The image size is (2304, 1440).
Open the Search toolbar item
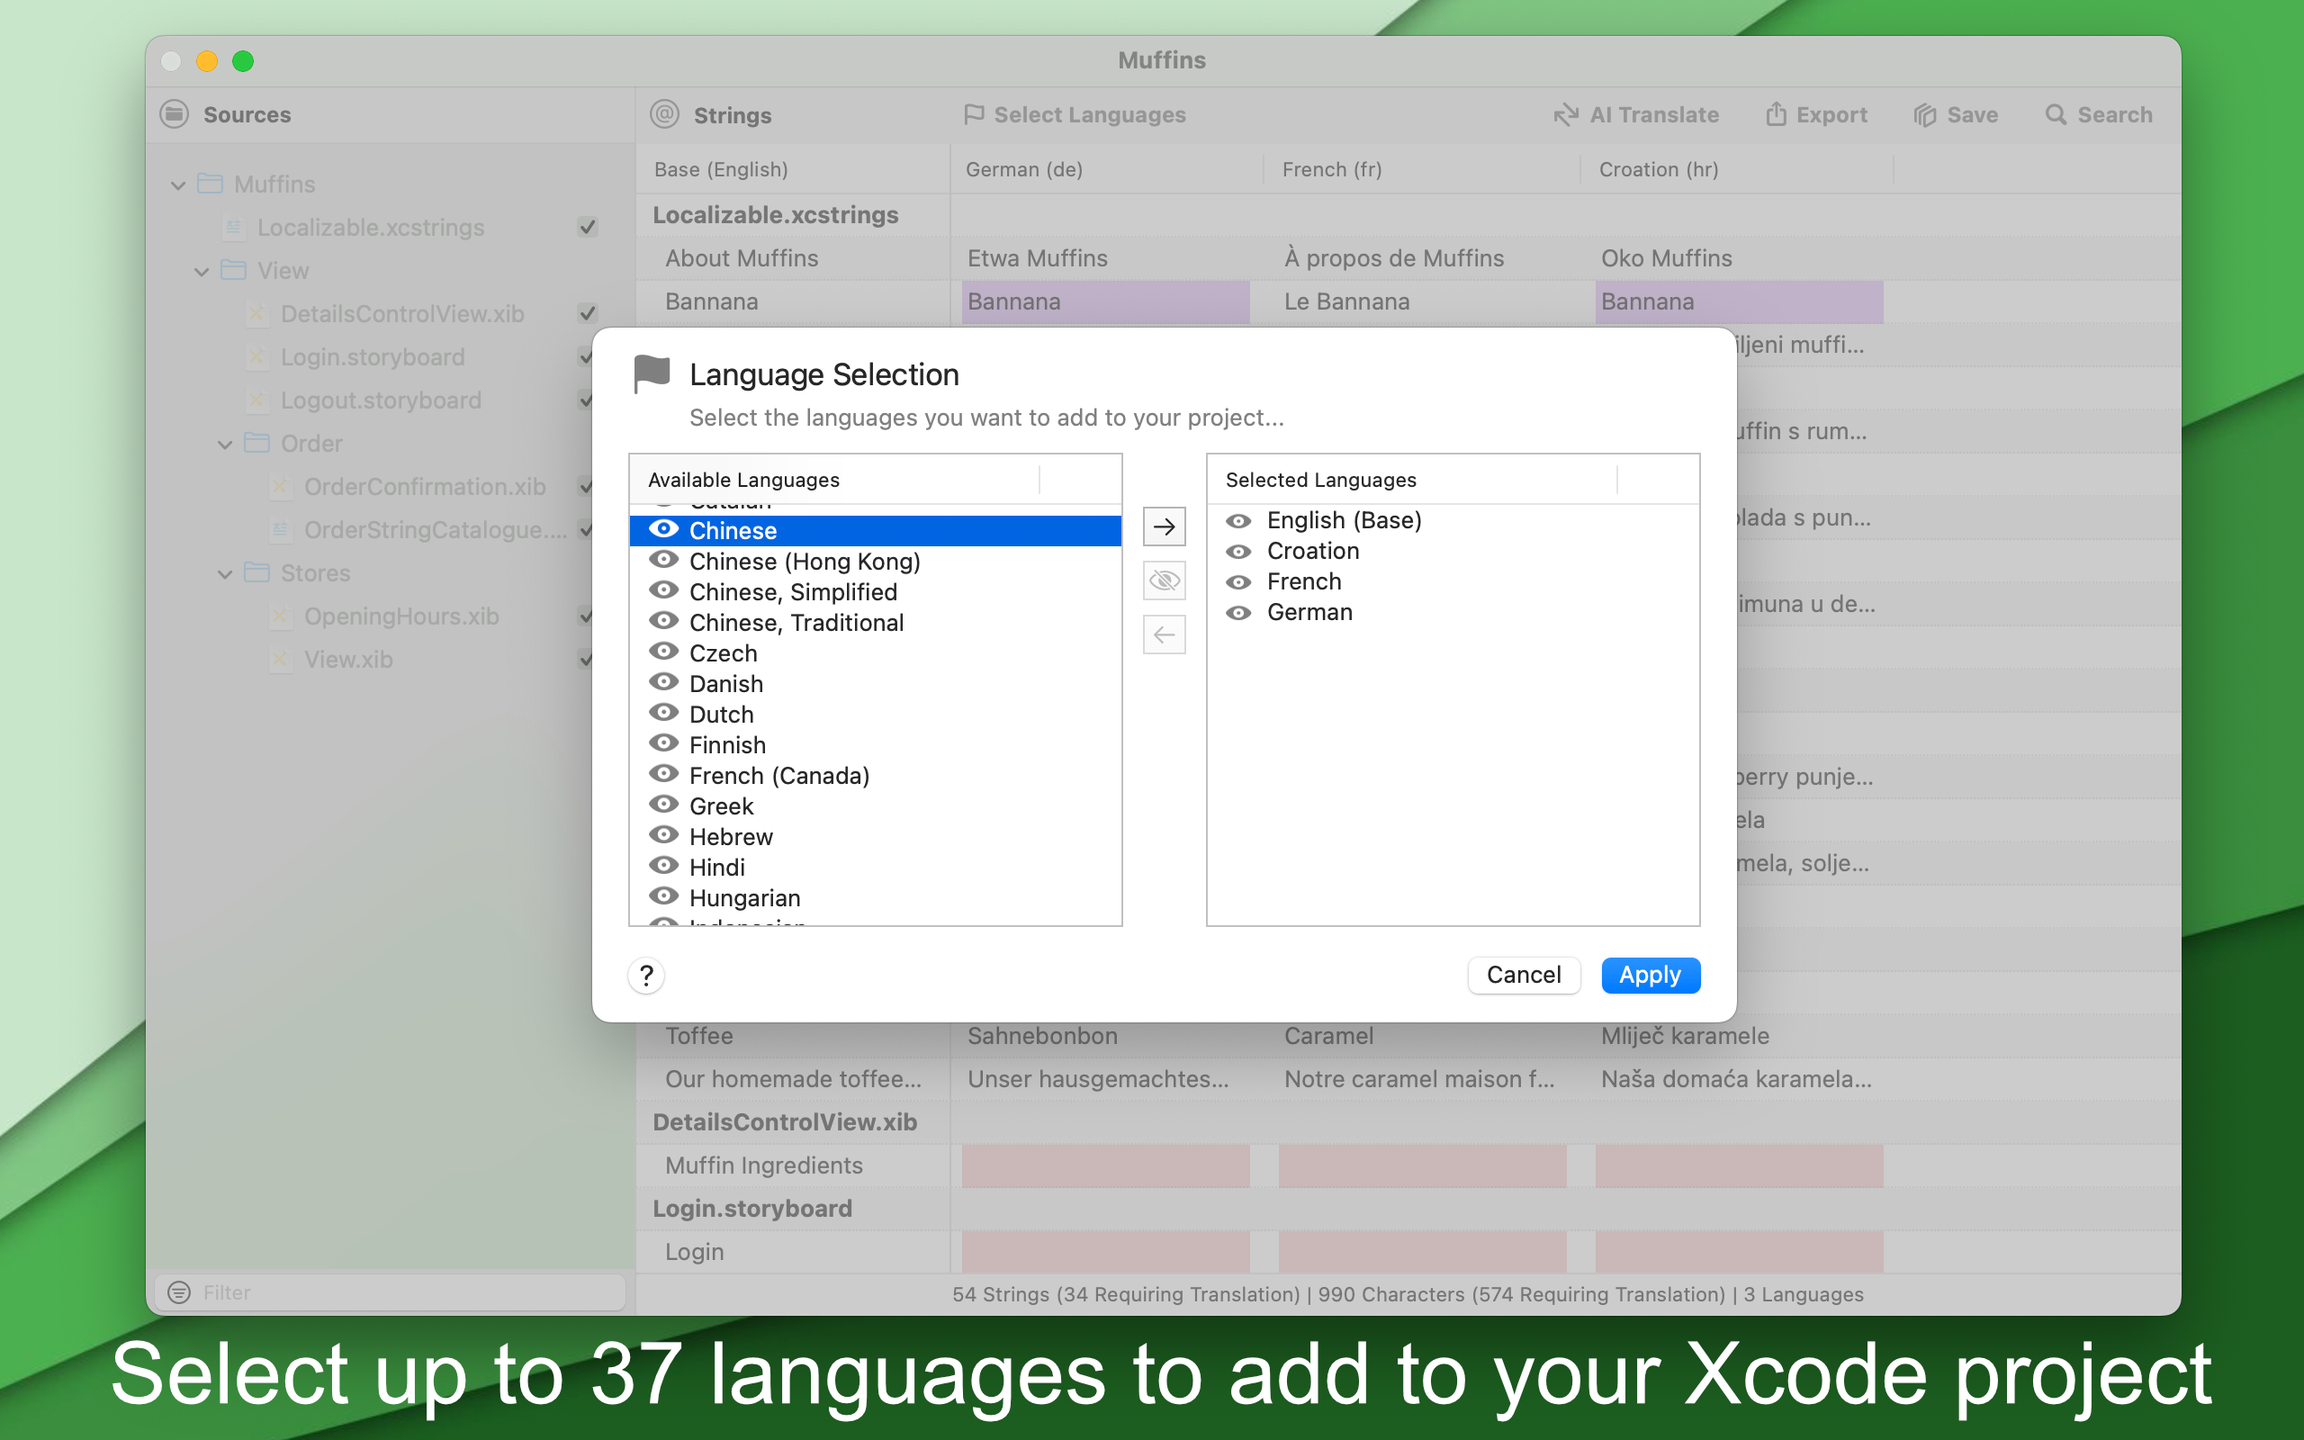pyautogui.click(x=2098, y=115)
